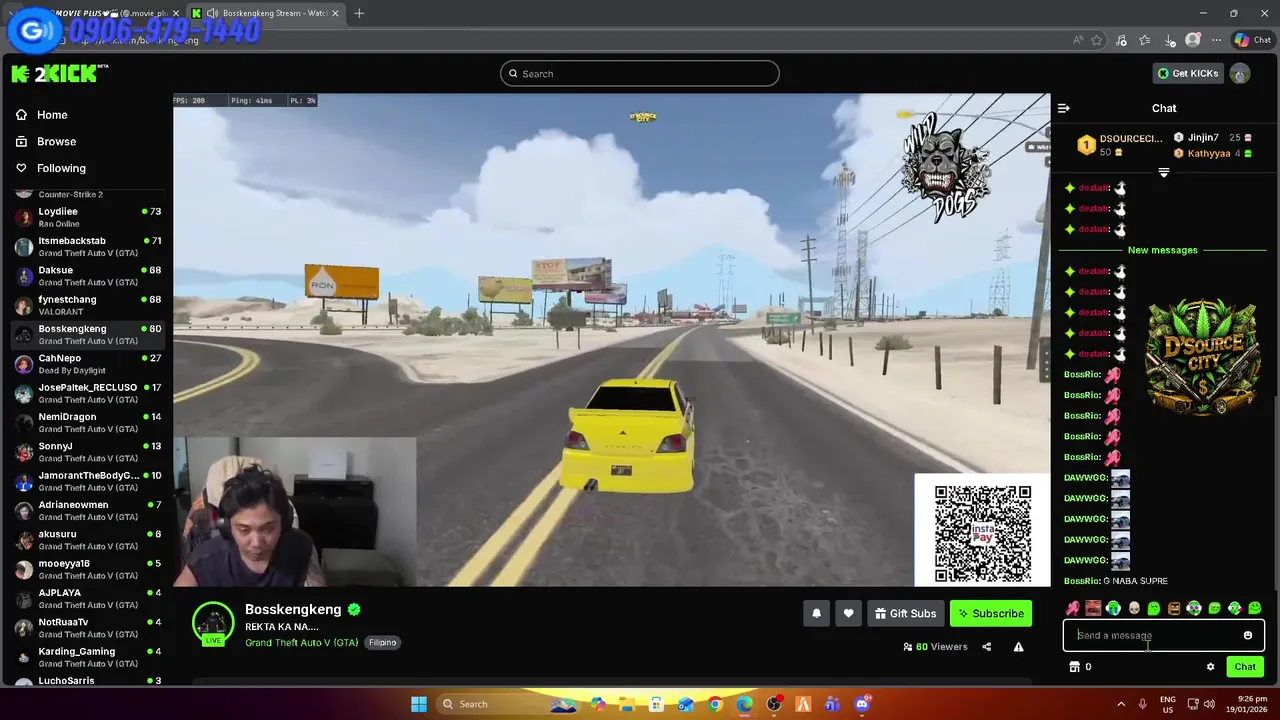Click the heart follow button
This screenshot has width=1280, height=720.
click(x=848, y=613)
